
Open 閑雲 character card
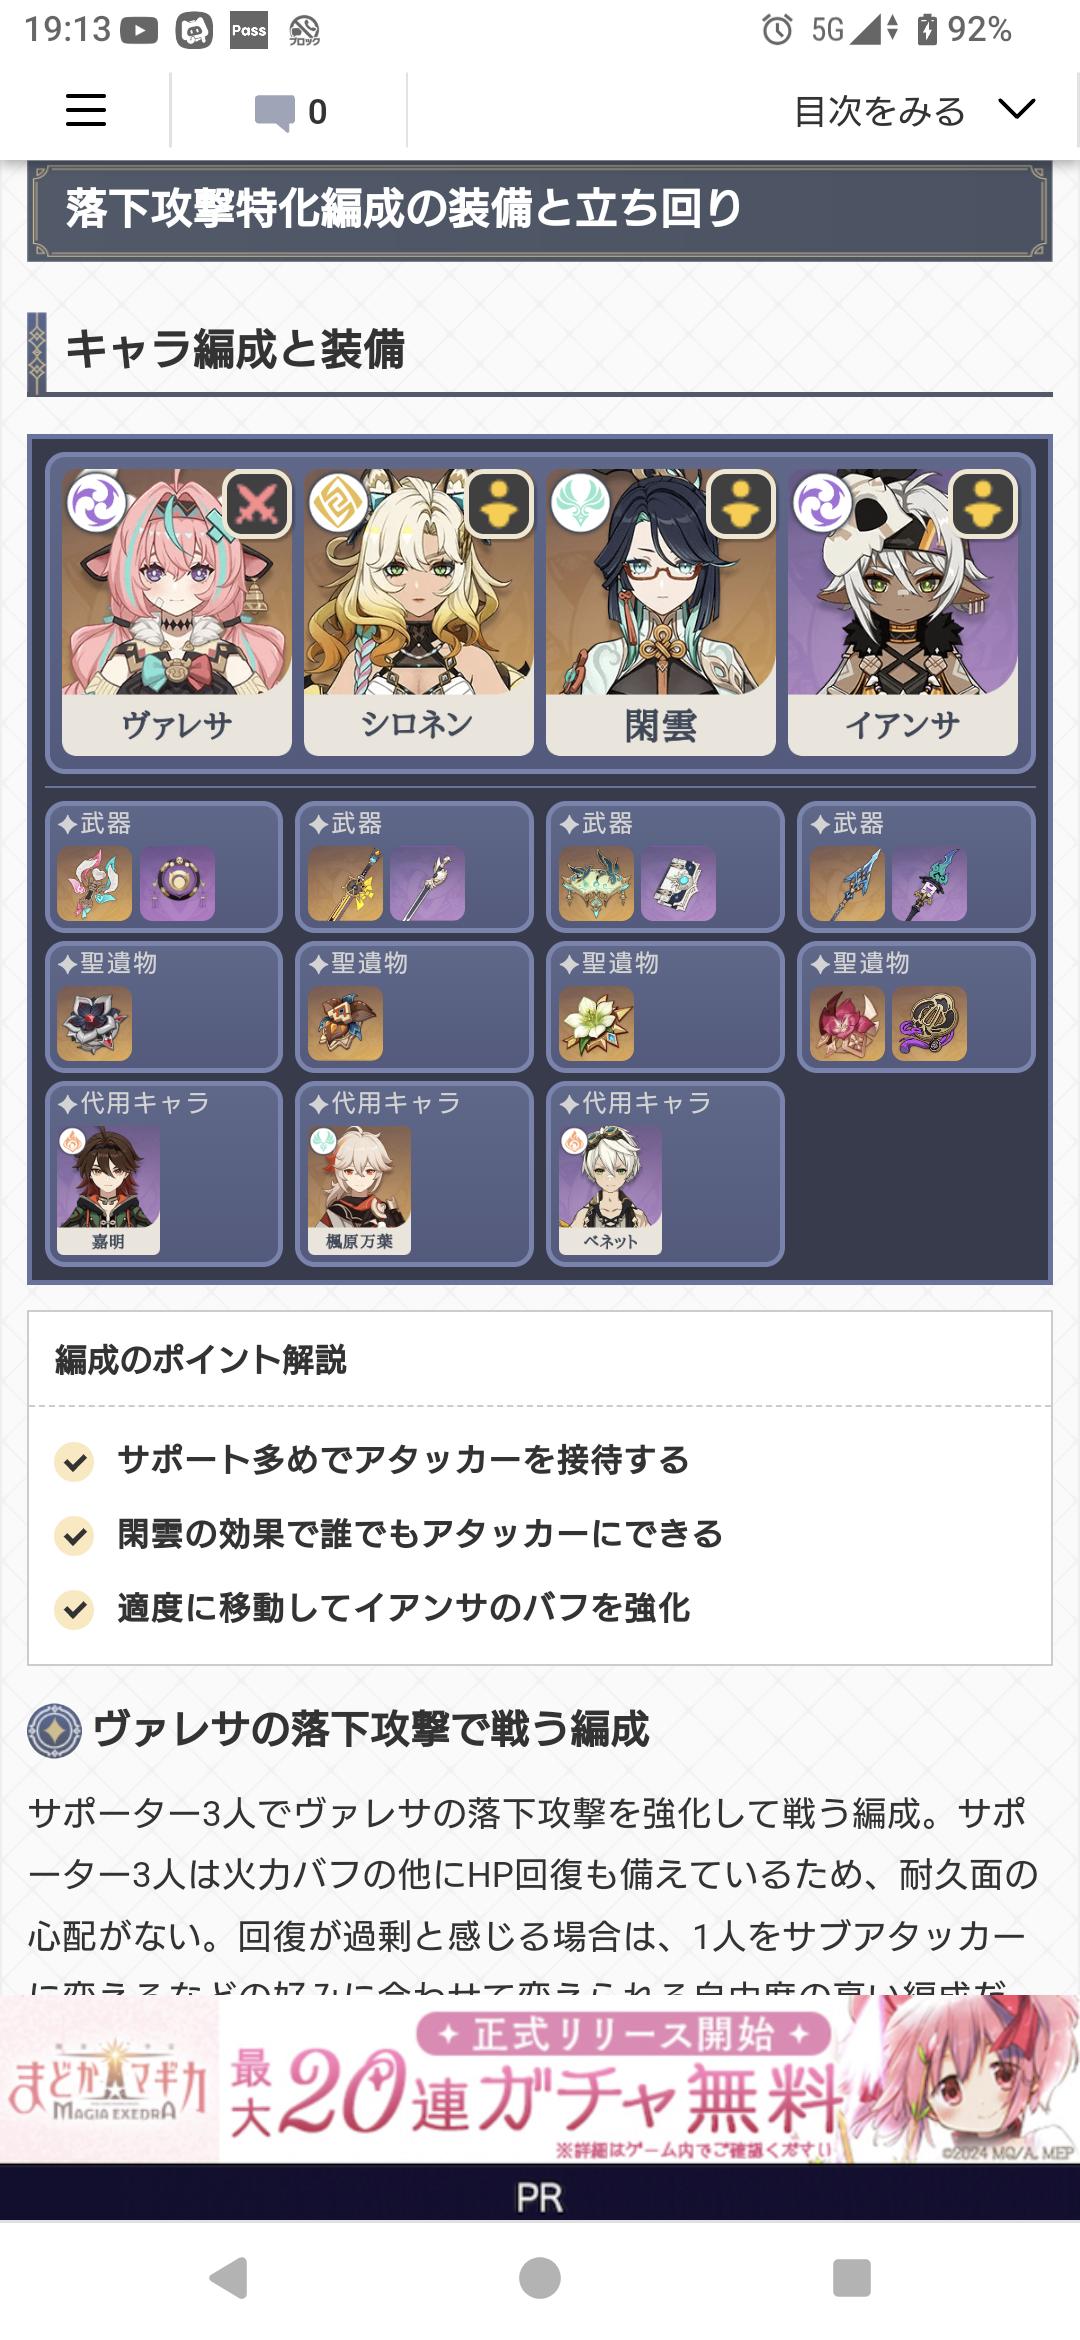(x=660, y=612)
